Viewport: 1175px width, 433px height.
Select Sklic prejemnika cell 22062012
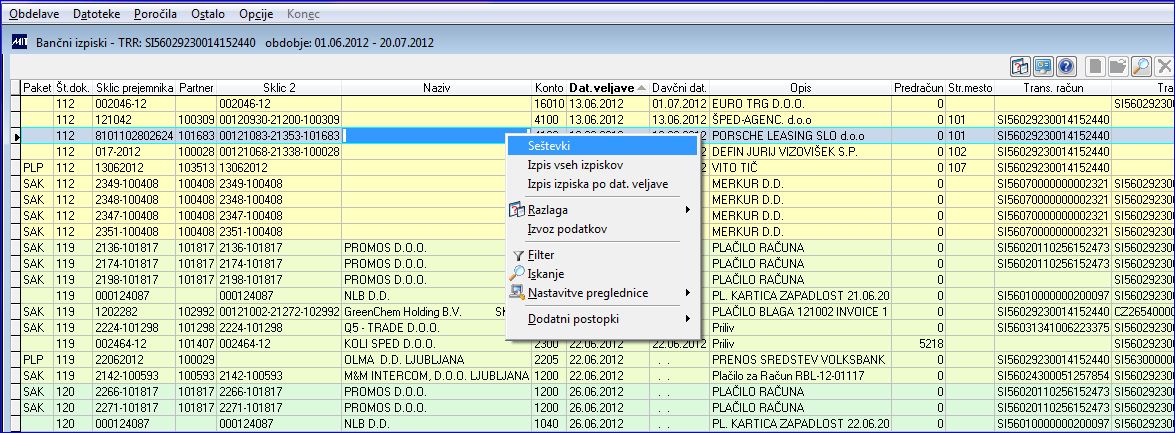coord(134,360)
